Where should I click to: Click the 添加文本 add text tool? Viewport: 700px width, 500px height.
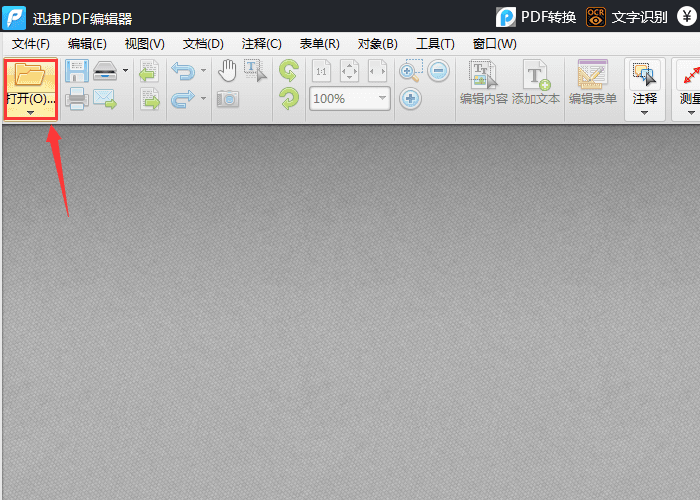point(536,83)
